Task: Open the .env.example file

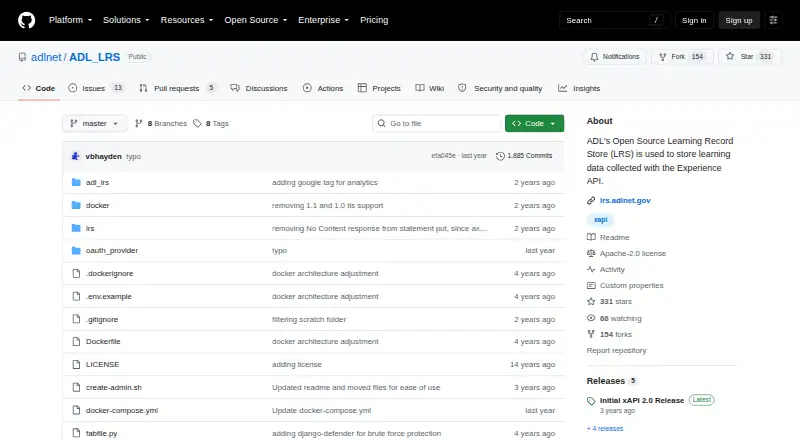Action: click(x=109, y=297)
